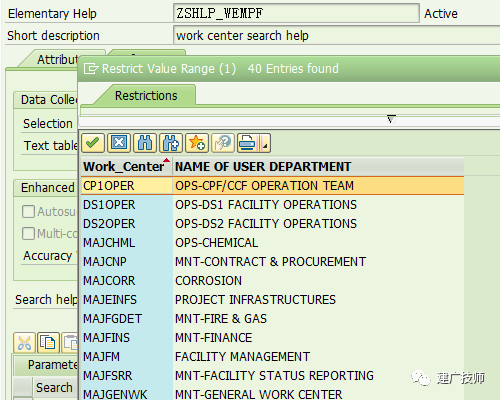The height and width of the screenshot is (400, 500).
Task: Click OPS-DS1 FACILITY OPERATIONS description
Action: point(266,205)
